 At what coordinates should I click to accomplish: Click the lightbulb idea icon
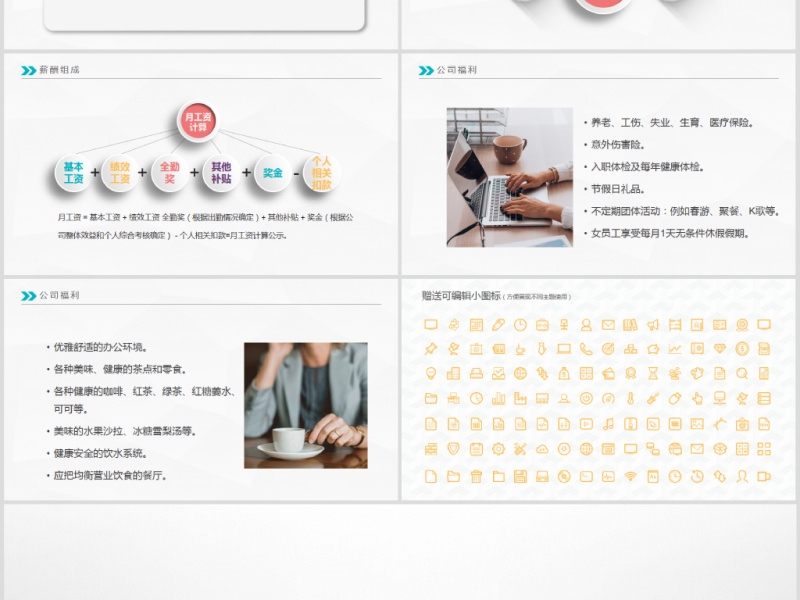pos(431,372)
